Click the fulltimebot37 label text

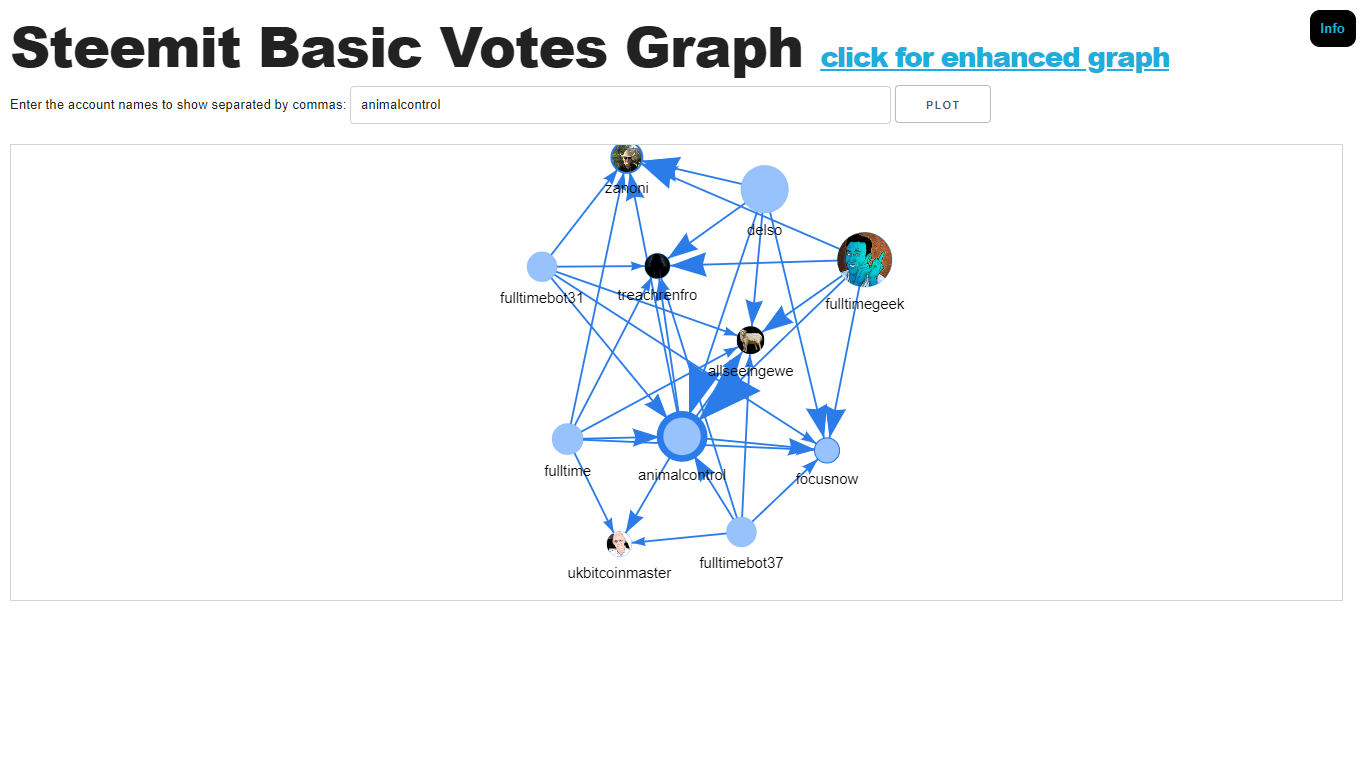pos(741,563)
